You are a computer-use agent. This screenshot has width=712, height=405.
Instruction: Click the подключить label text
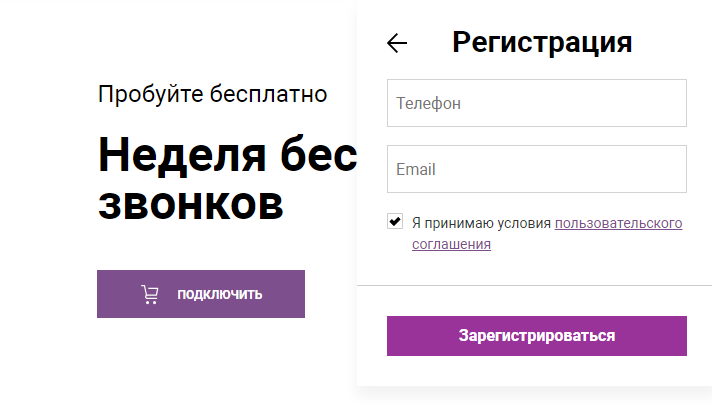[219, 294]
